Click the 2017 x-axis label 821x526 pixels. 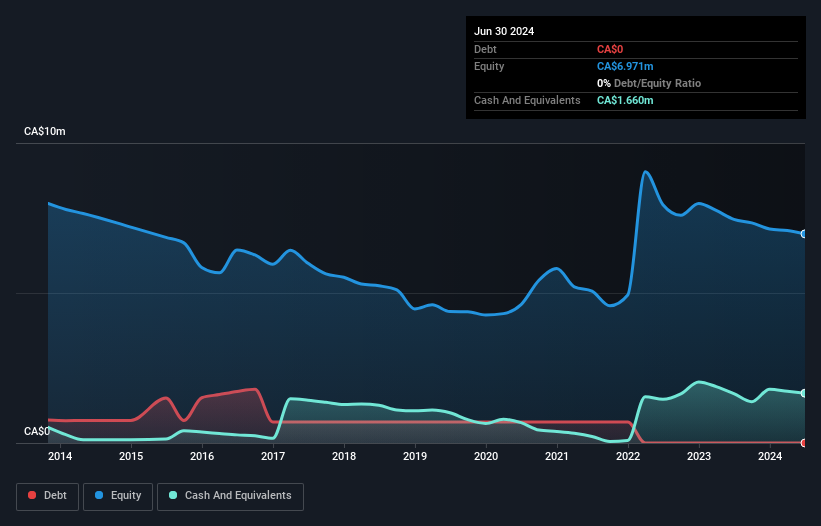pyautogui.click(x=273, y=456)
